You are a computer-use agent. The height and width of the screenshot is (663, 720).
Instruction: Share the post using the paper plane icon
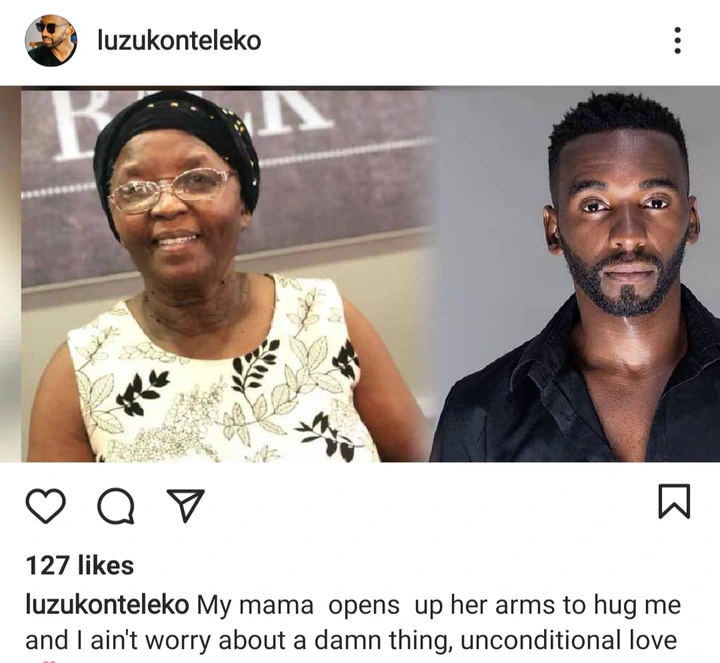[x=186, y=505]
